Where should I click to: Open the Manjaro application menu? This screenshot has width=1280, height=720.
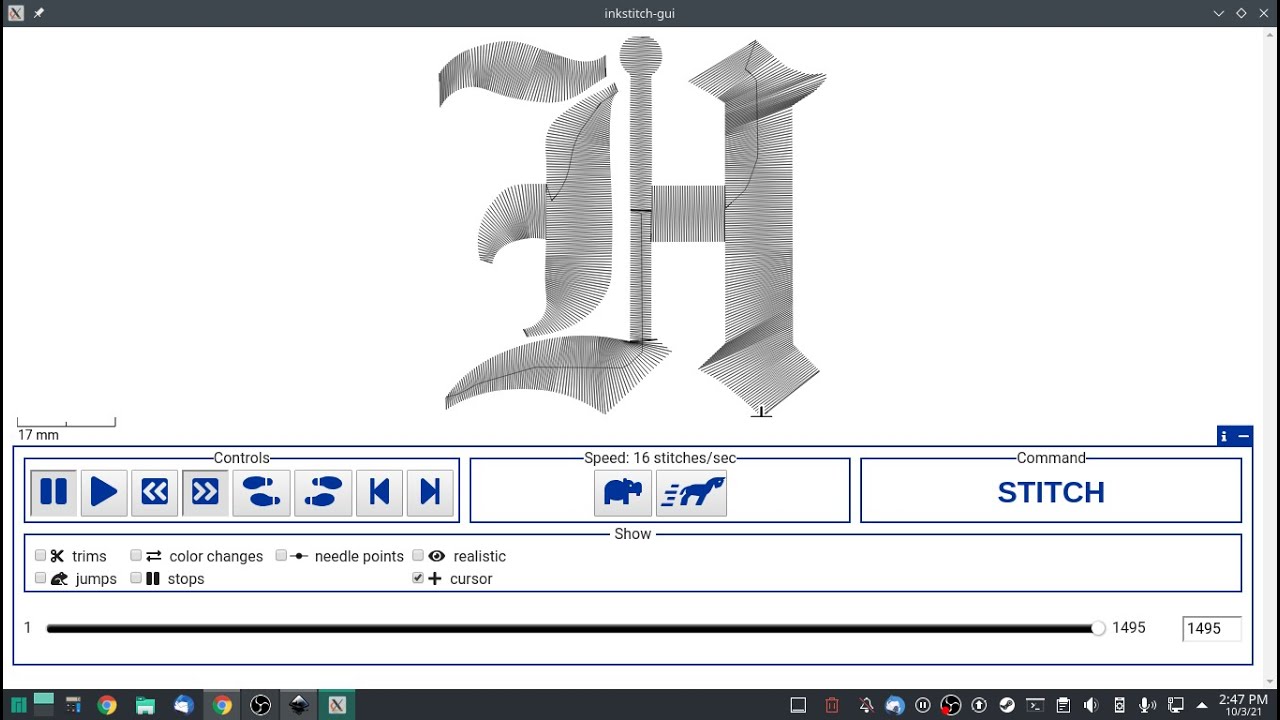pos(18,705)
